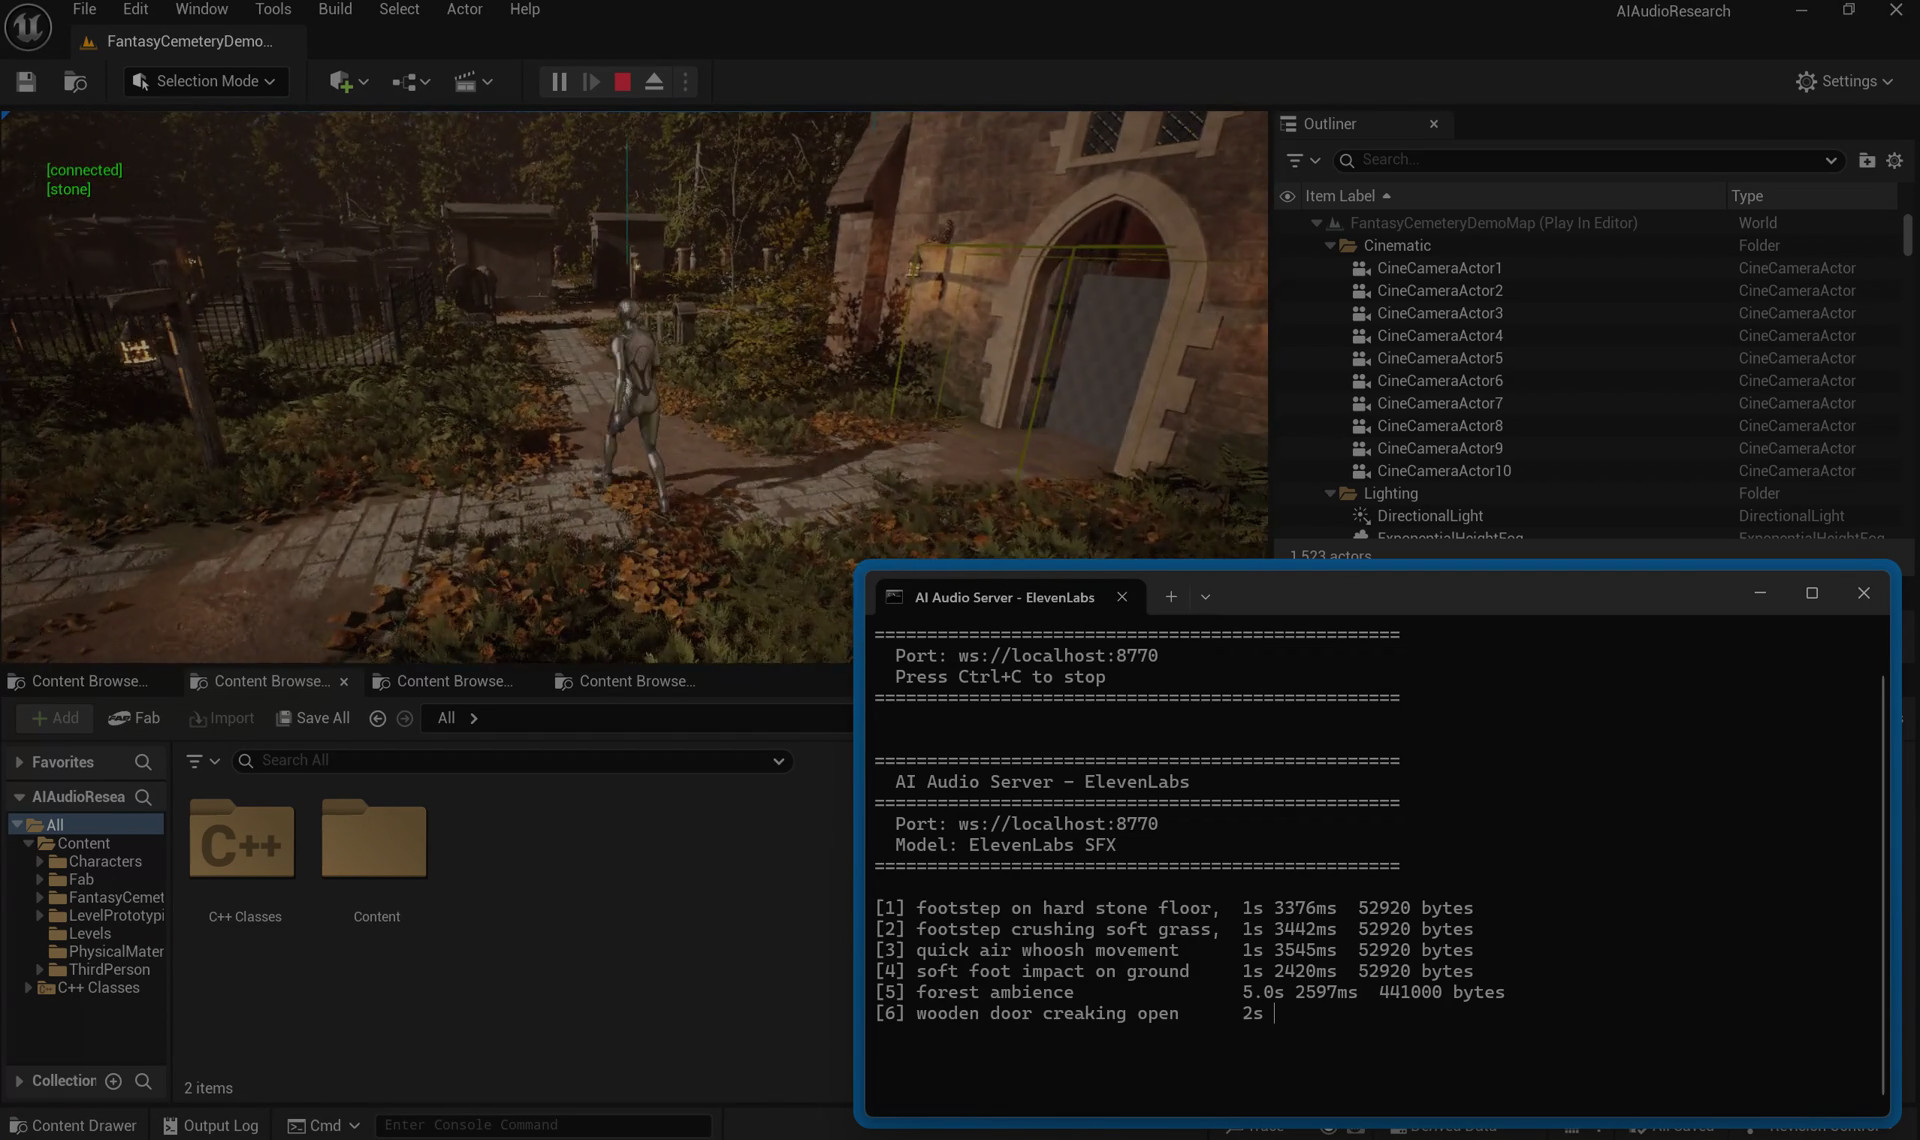Open the Build menu
1920x1140 pixels.
coord(335,9)
